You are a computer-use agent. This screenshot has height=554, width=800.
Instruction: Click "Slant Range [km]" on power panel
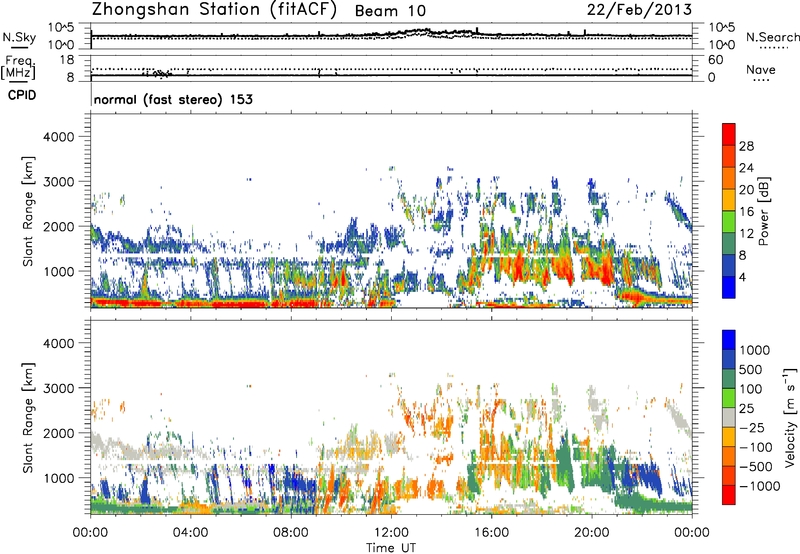[28, 211]
